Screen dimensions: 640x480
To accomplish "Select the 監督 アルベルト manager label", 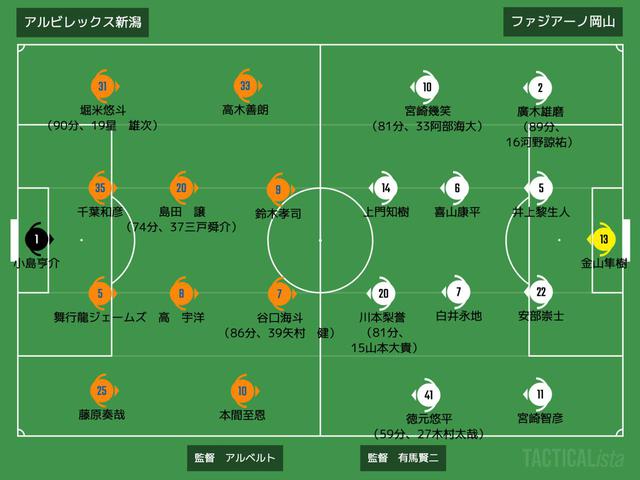I will click(x=235, y=458).
